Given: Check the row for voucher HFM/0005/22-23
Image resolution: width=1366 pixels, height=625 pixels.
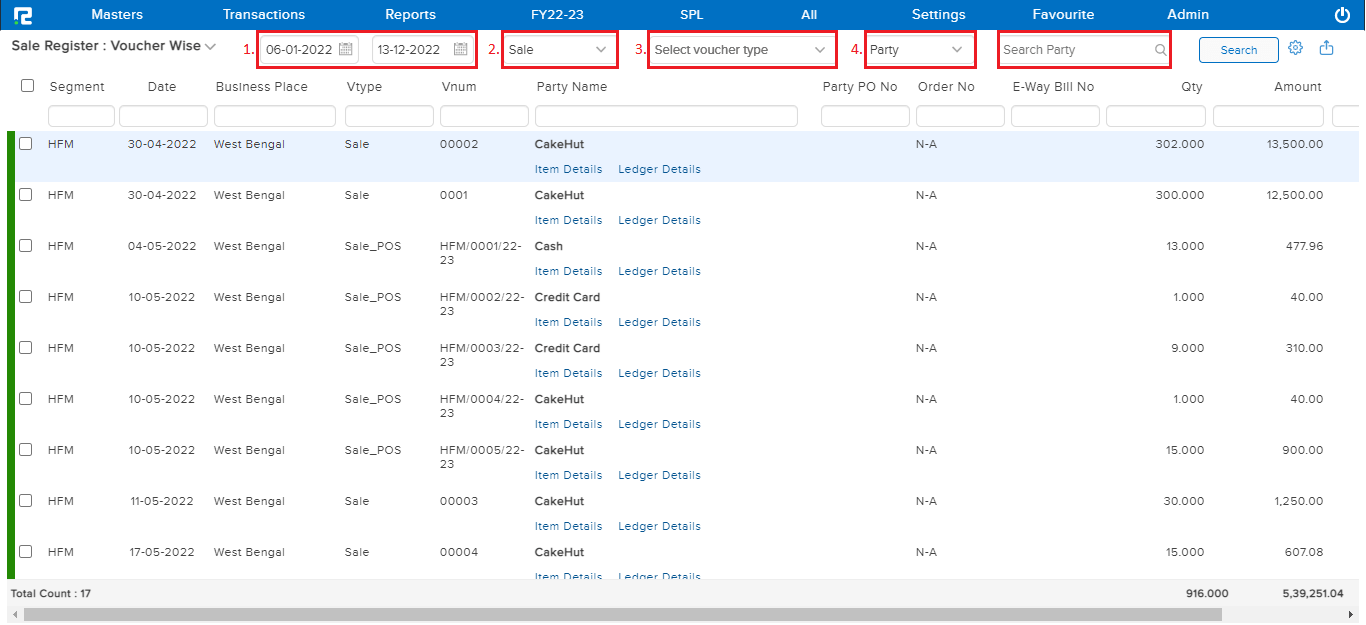Looking at the screenshot, I should (26, 449).
